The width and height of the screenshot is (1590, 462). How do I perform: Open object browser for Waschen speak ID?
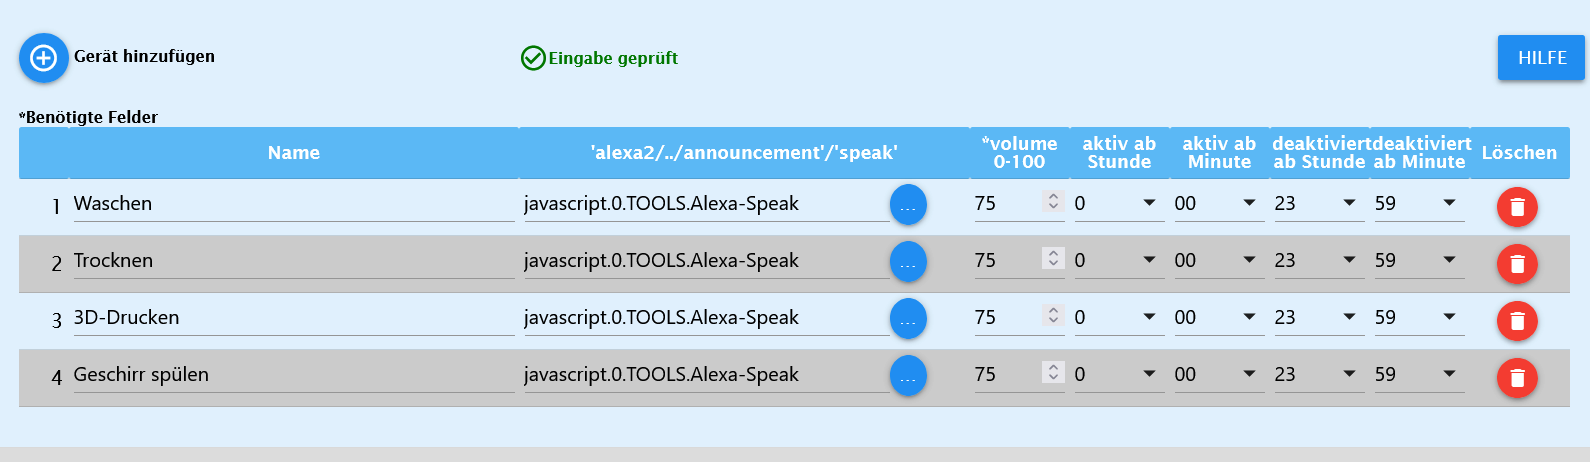pyautogui.click(x=908, y=205)
